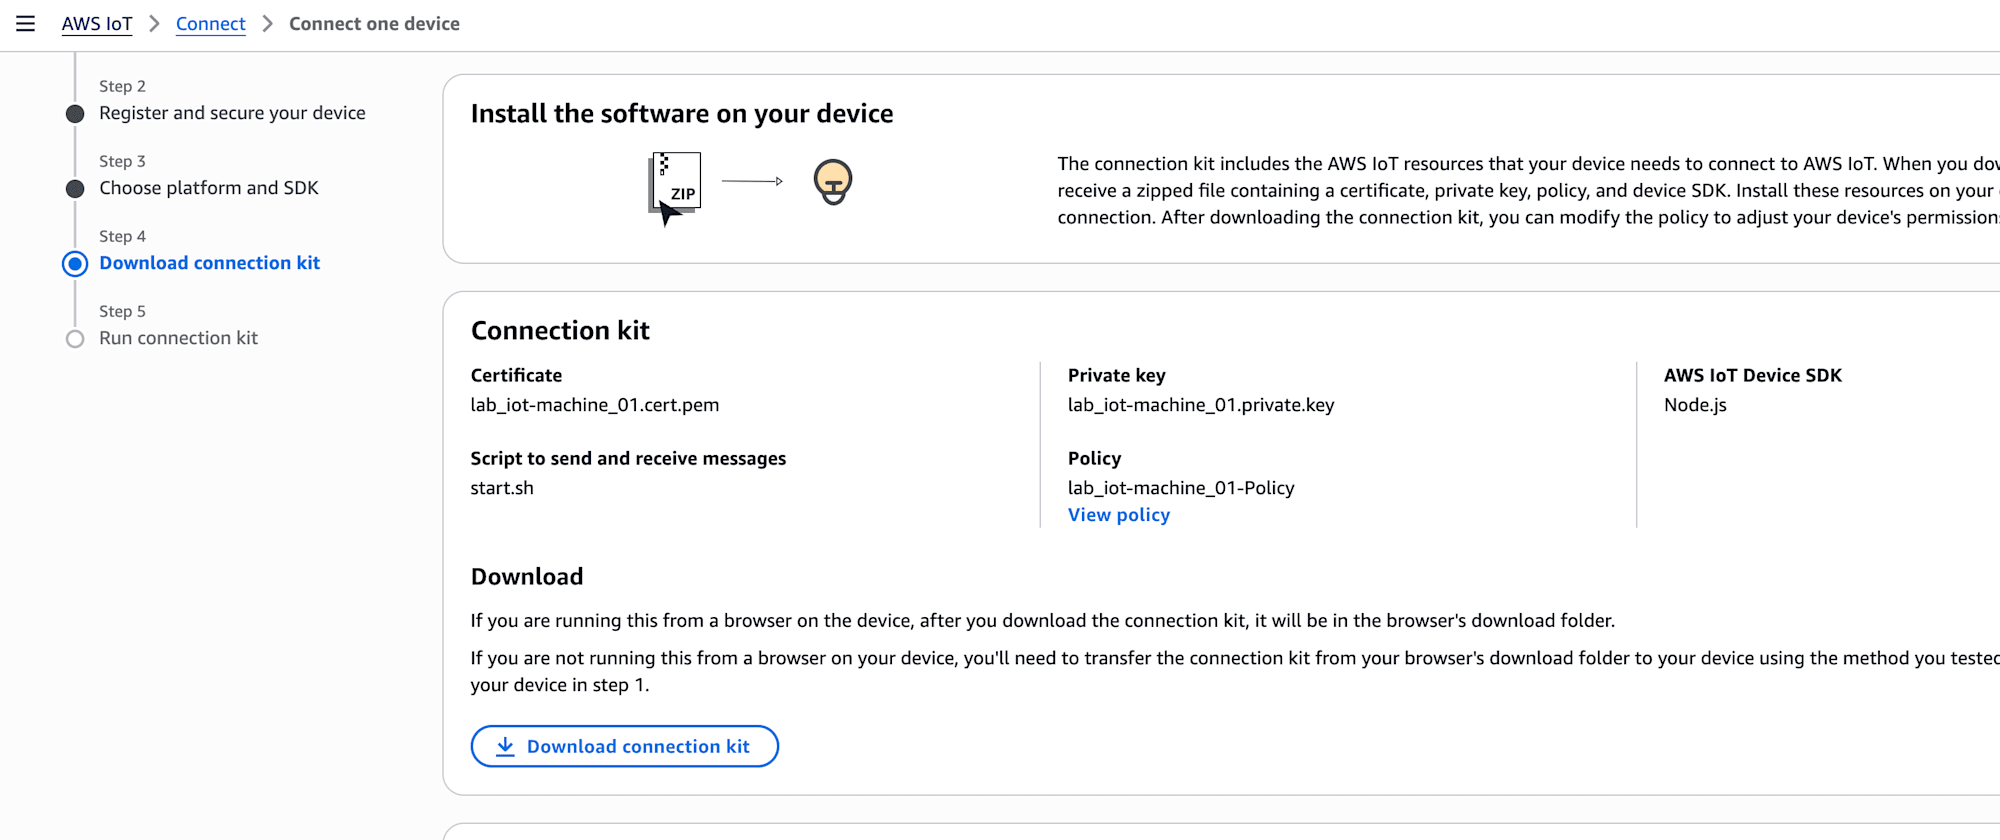The image size is (2000, 840).
Task: Select the Node.js SDK value
Action: click(x=1695, y=405)
